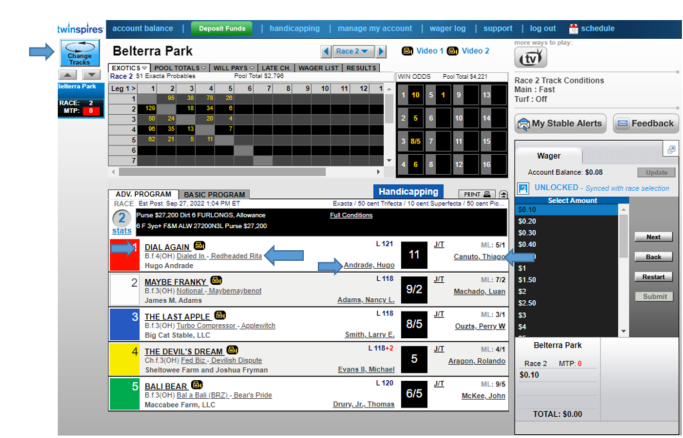Move track list down arrow
This screenshot has width=683, height=438.
point(91,74)
